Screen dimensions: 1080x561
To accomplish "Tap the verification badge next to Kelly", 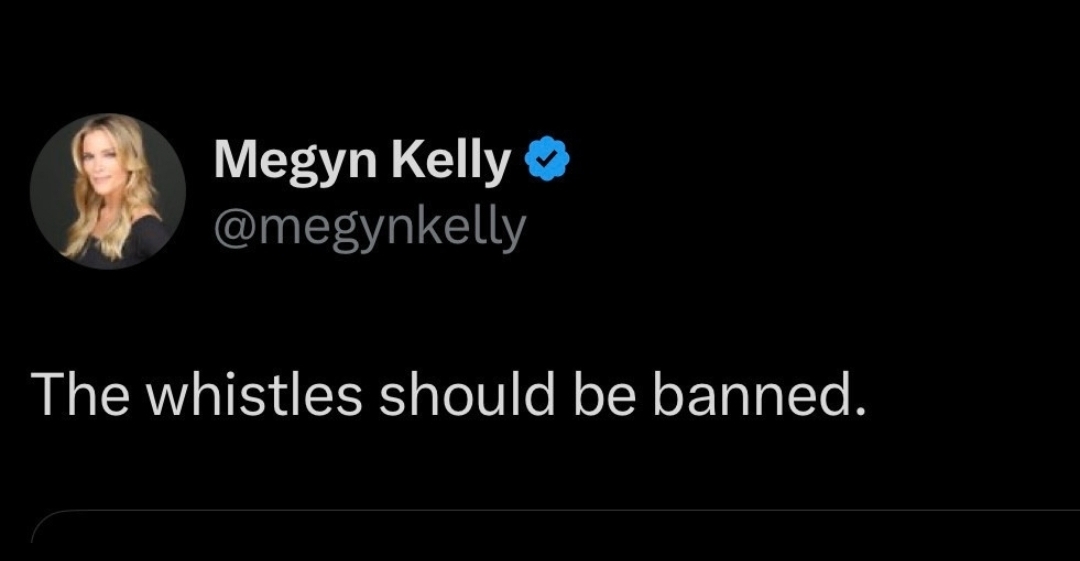I will coord(548,161).
